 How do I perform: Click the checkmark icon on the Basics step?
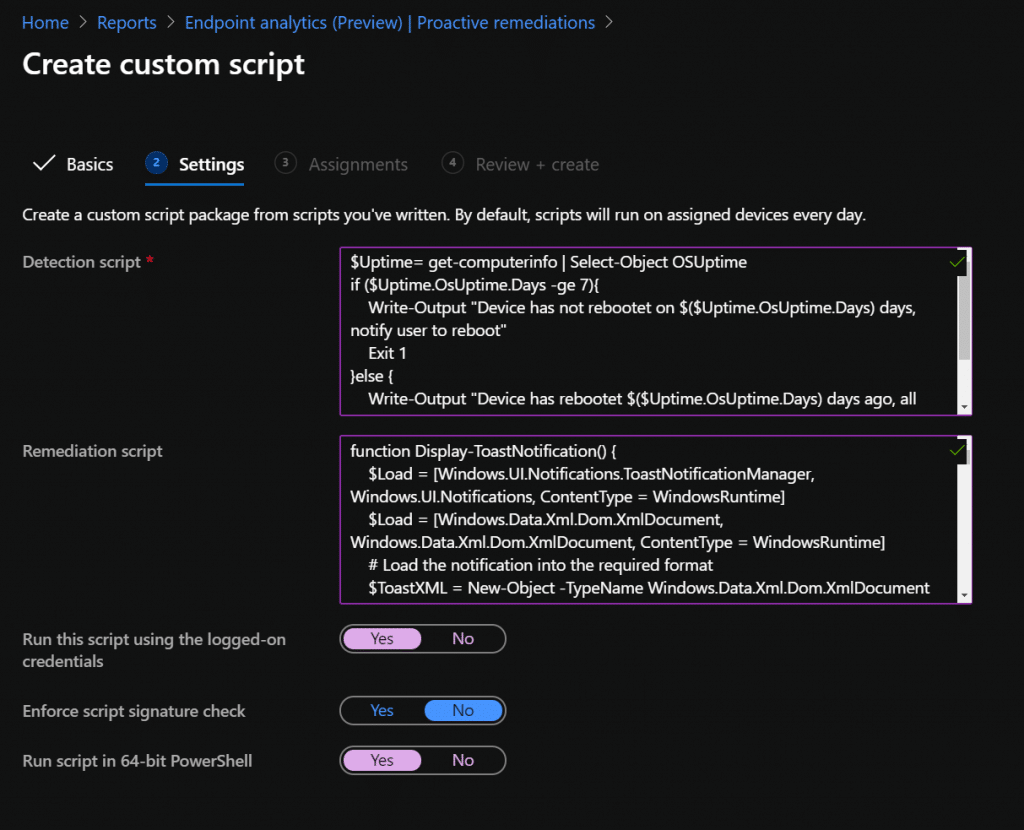(x=44, y=163)
